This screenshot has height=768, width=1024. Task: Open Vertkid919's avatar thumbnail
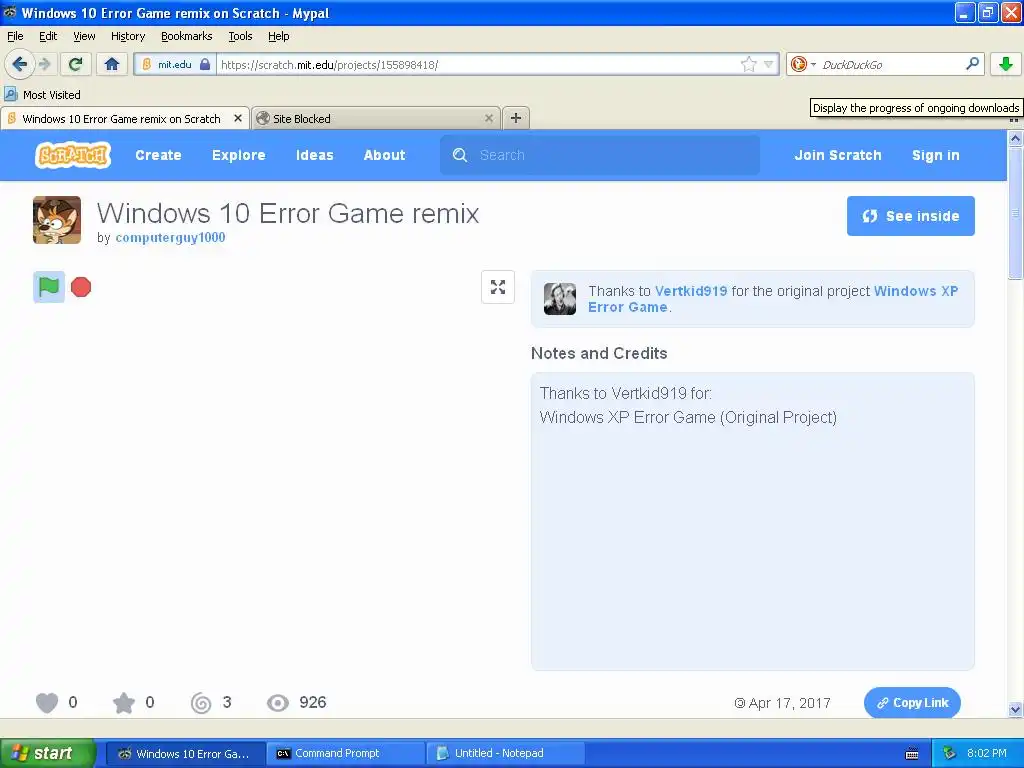coord(560,298)
